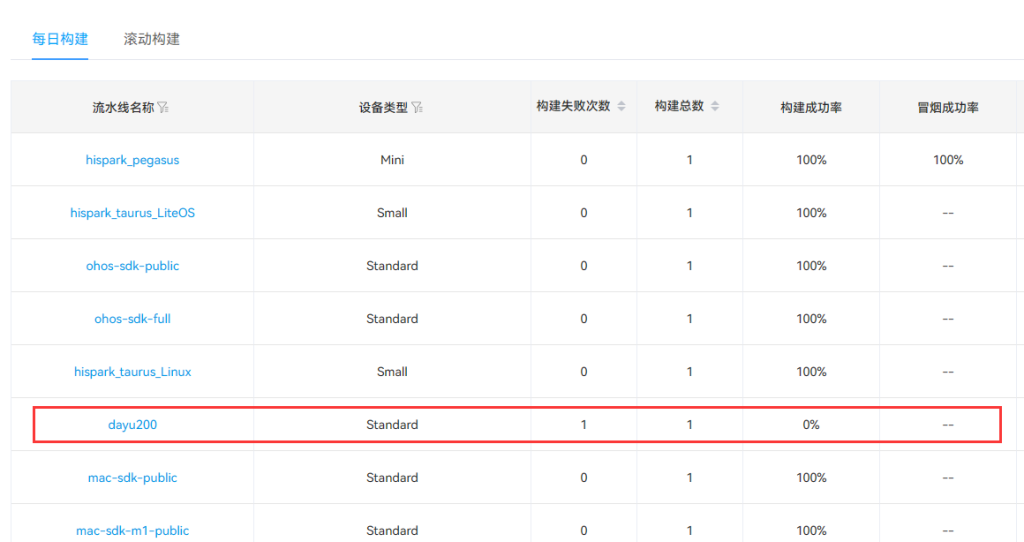The image size is (1024, 542).
Task: Open the mac-sdk-m1-public pipeline link
Action: 132,530
